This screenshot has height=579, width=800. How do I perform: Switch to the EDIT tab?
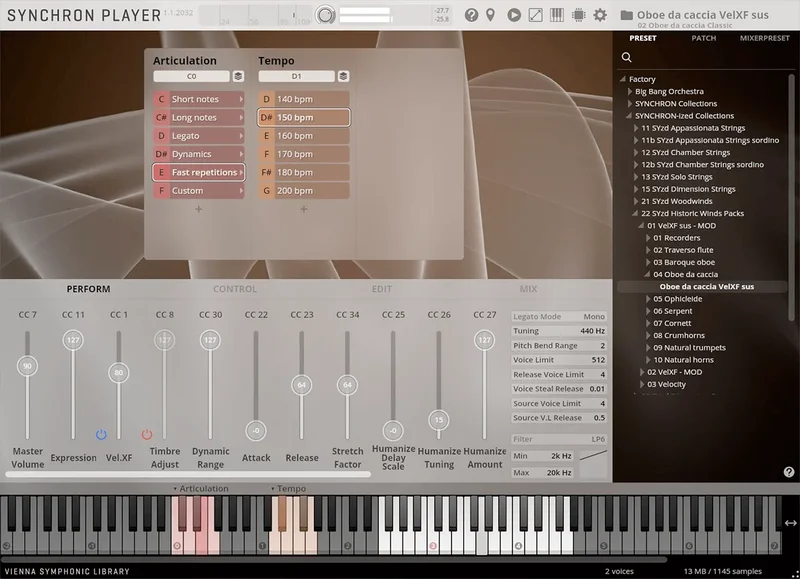click(382, 289)
